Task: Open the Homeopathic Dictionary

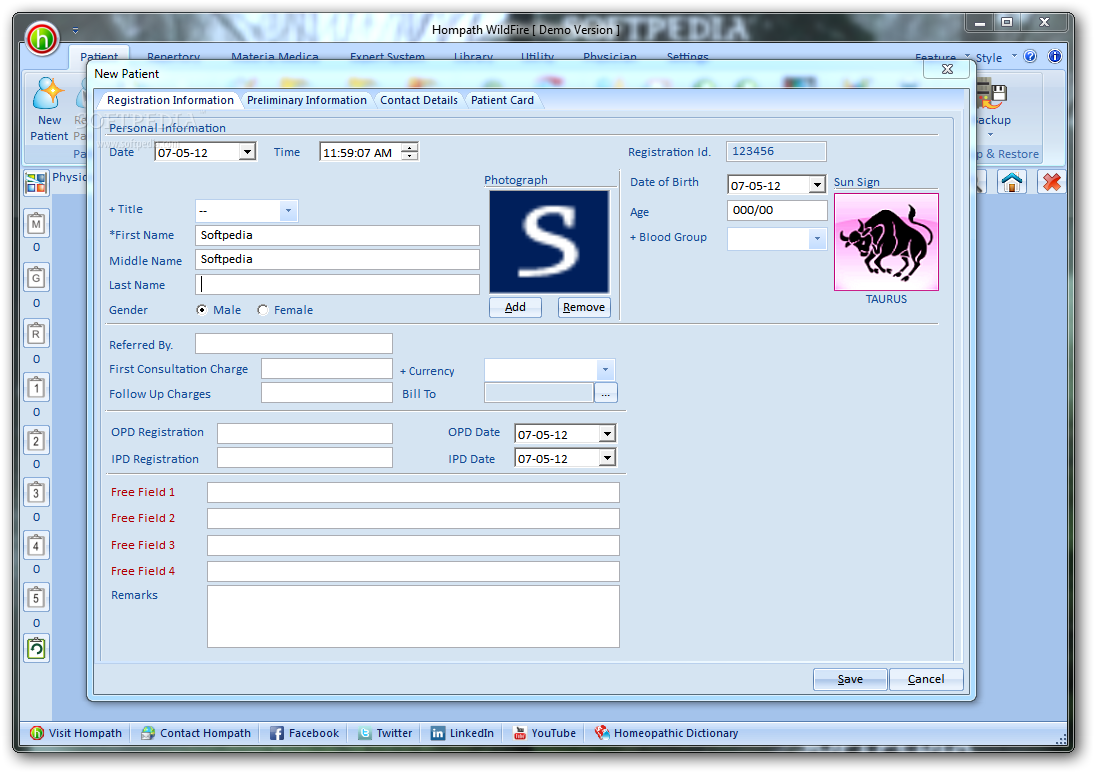Action: [666, 732]
